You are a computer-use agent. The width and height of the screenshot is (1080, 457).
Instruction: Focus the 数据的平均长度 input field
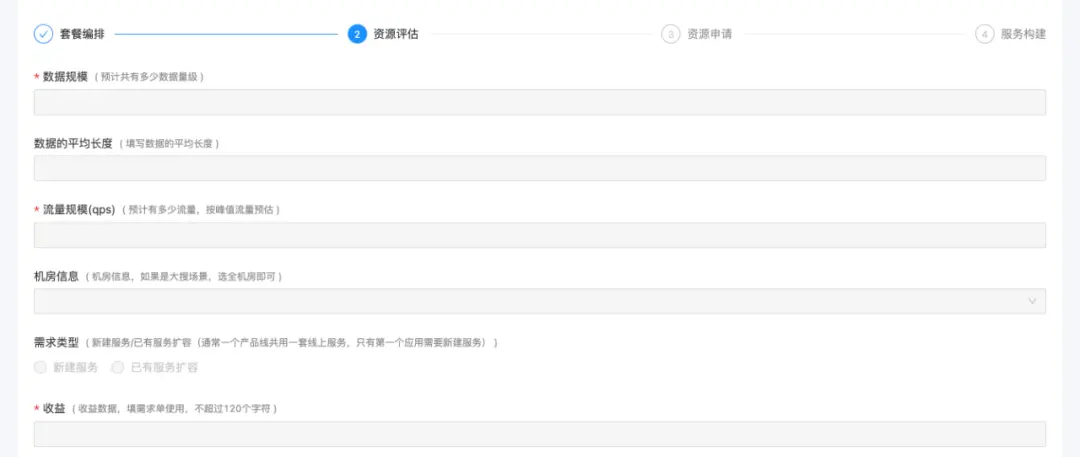[540, 168]
